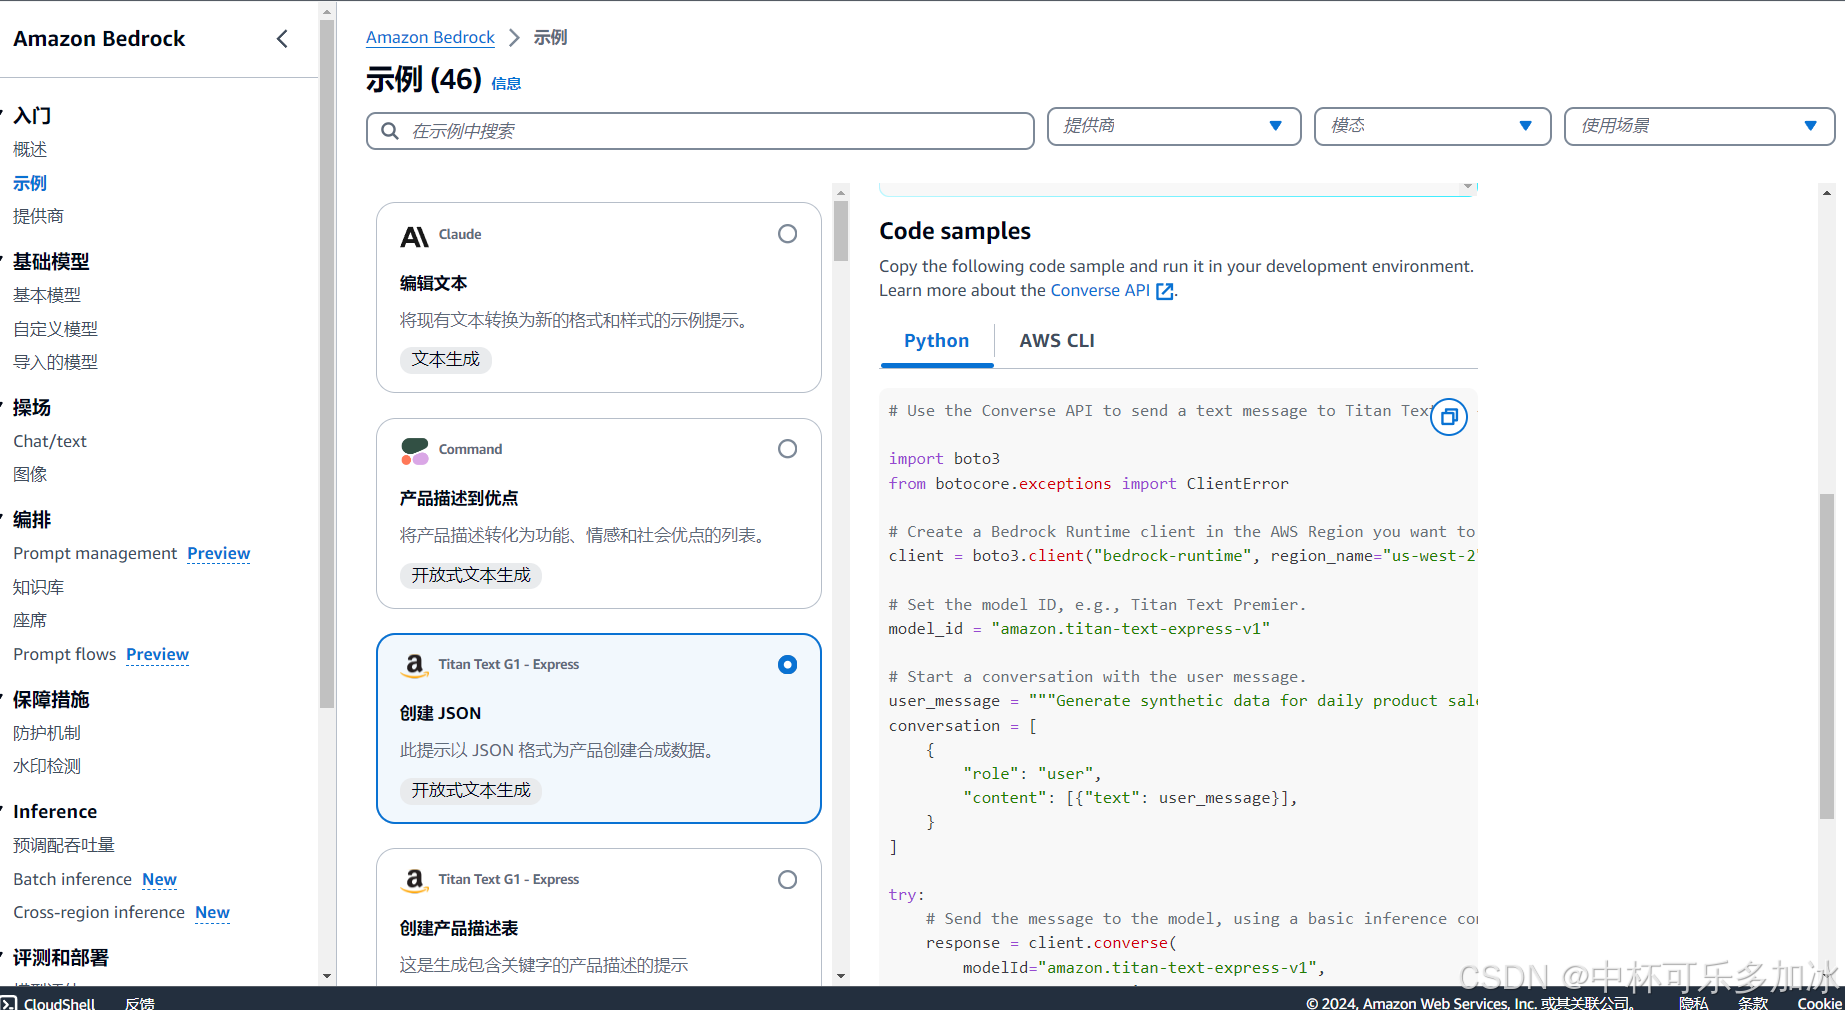Click the examples list scrollbar thumb
Image resolution: width=1845 pixels, height=1010 pixels.
(841, 231)
